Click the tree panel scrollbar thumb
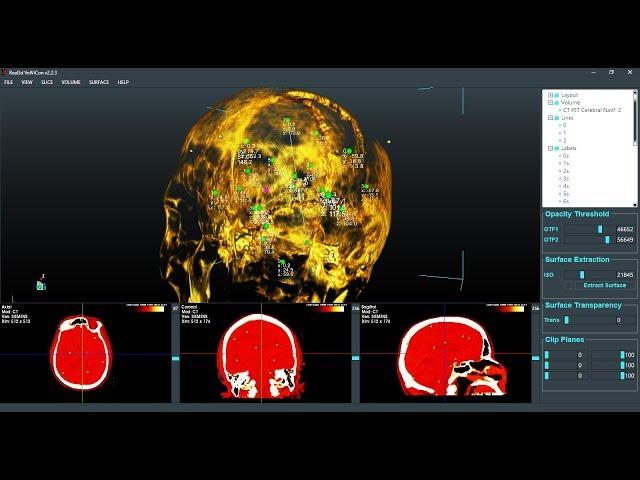640x480 pixels. [x=635, y=120]
